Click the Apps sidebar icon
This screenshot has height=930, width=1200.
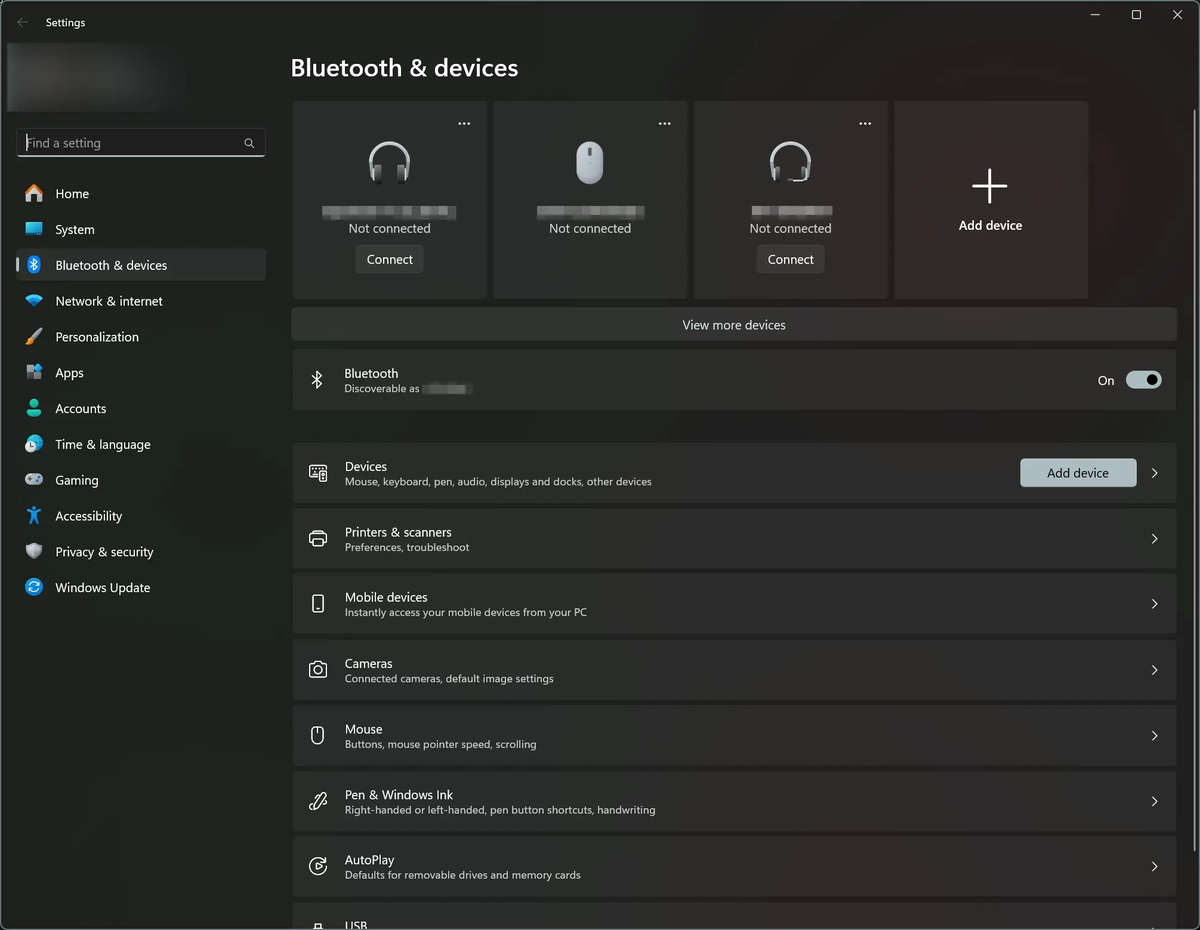click(x=34, y=372)
